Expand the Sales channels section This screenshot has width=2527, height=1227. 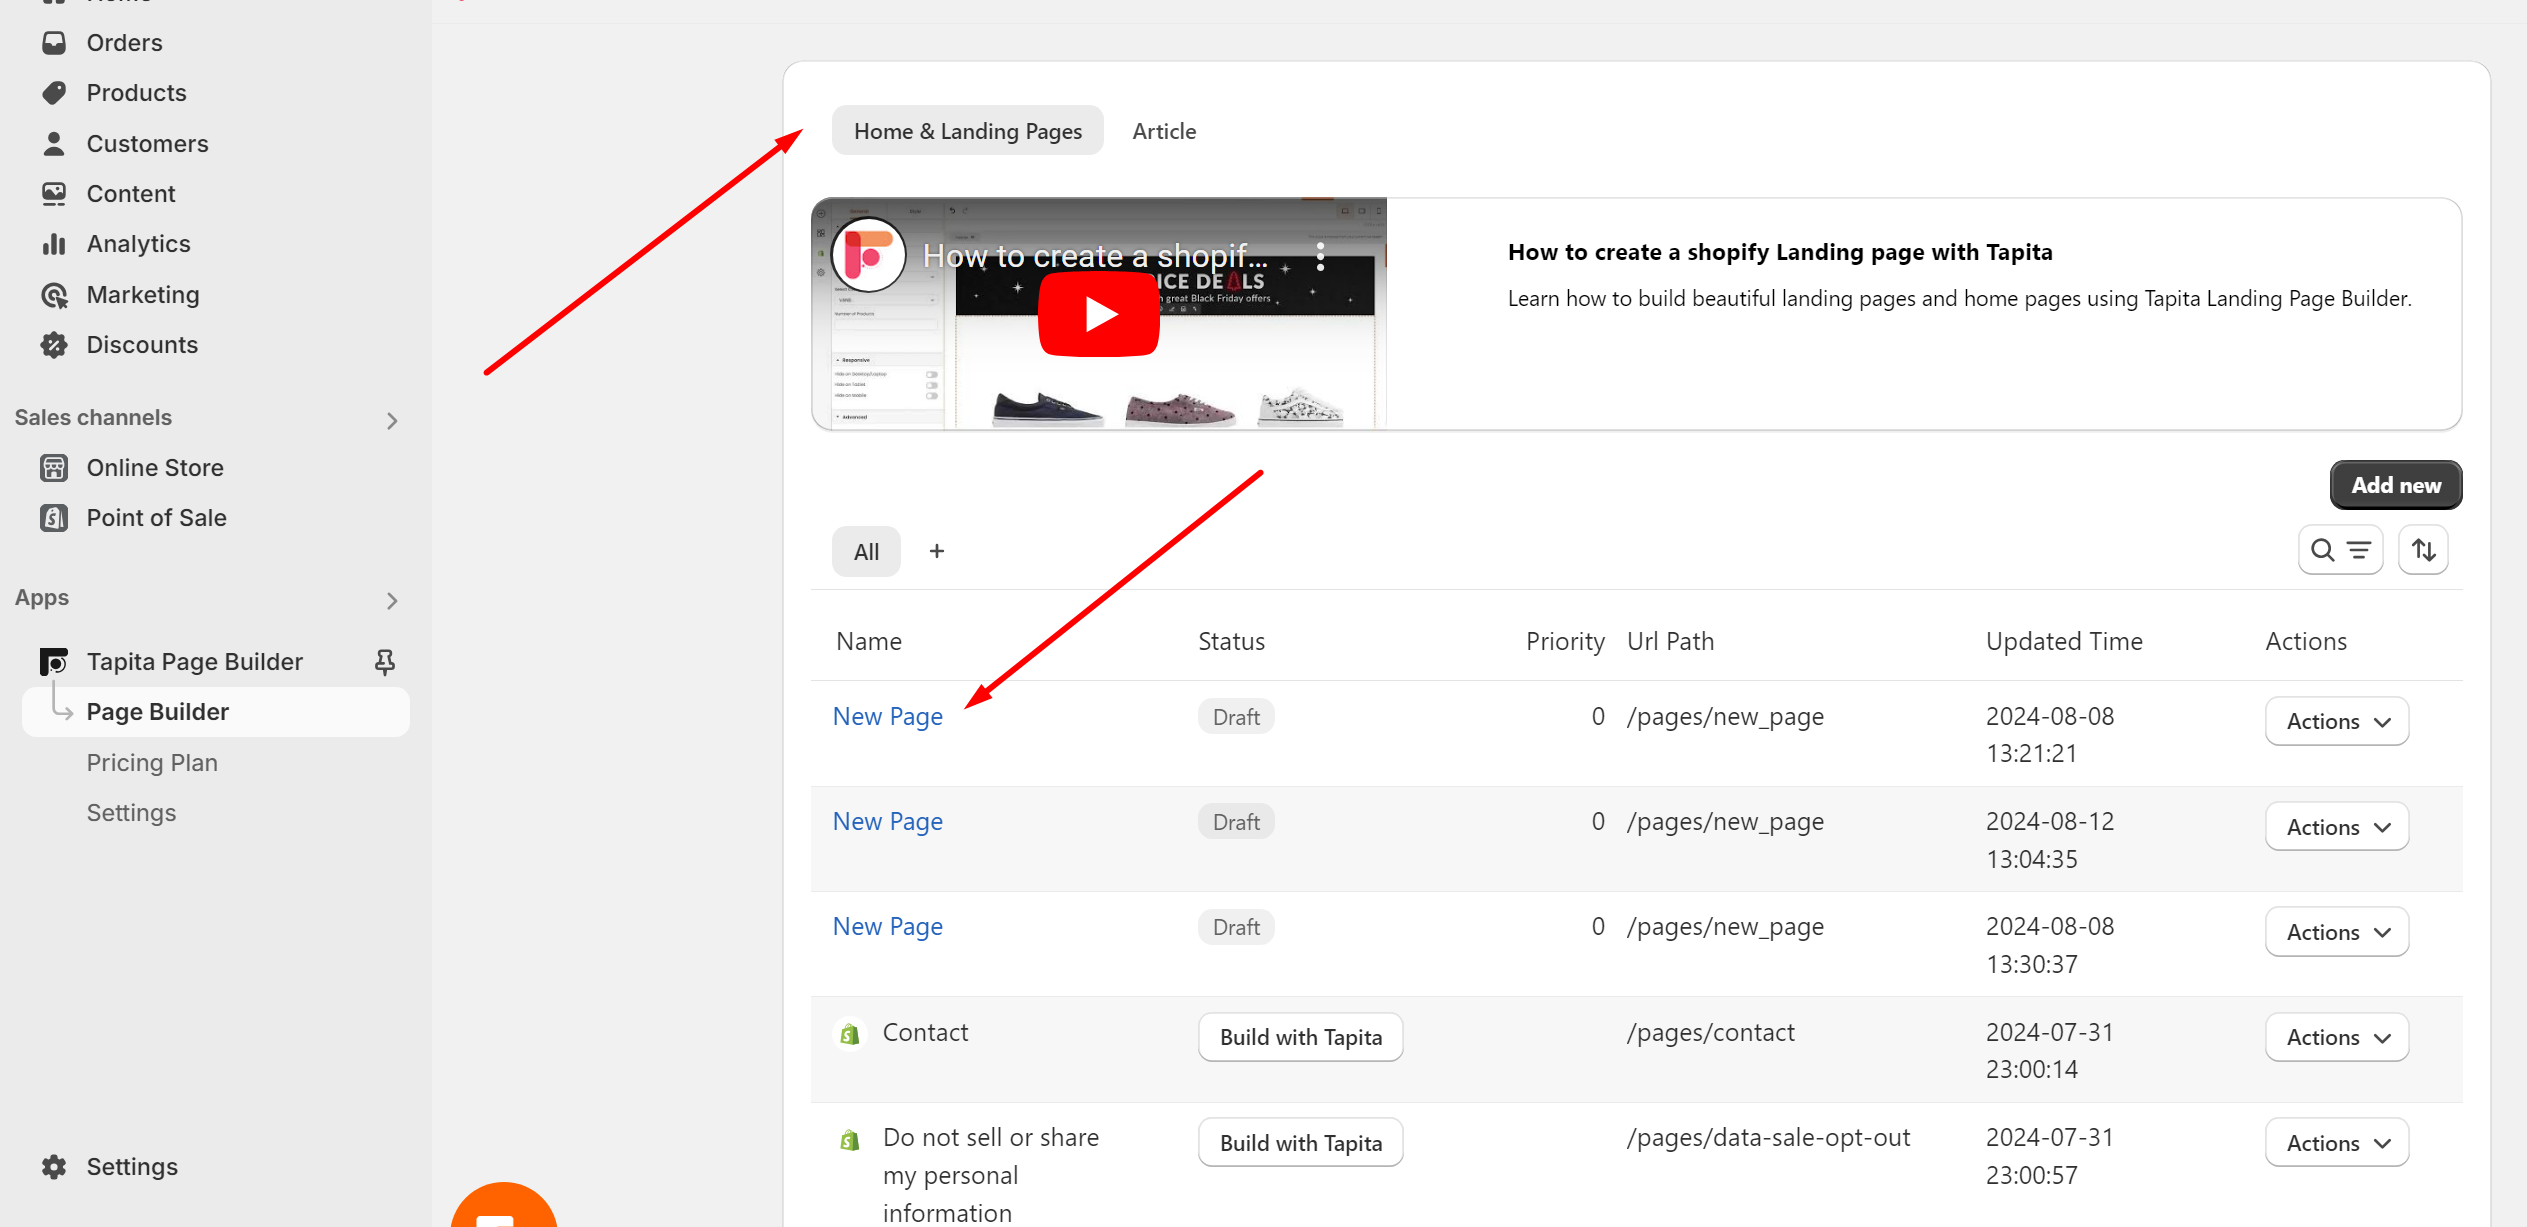click(392, 421)
